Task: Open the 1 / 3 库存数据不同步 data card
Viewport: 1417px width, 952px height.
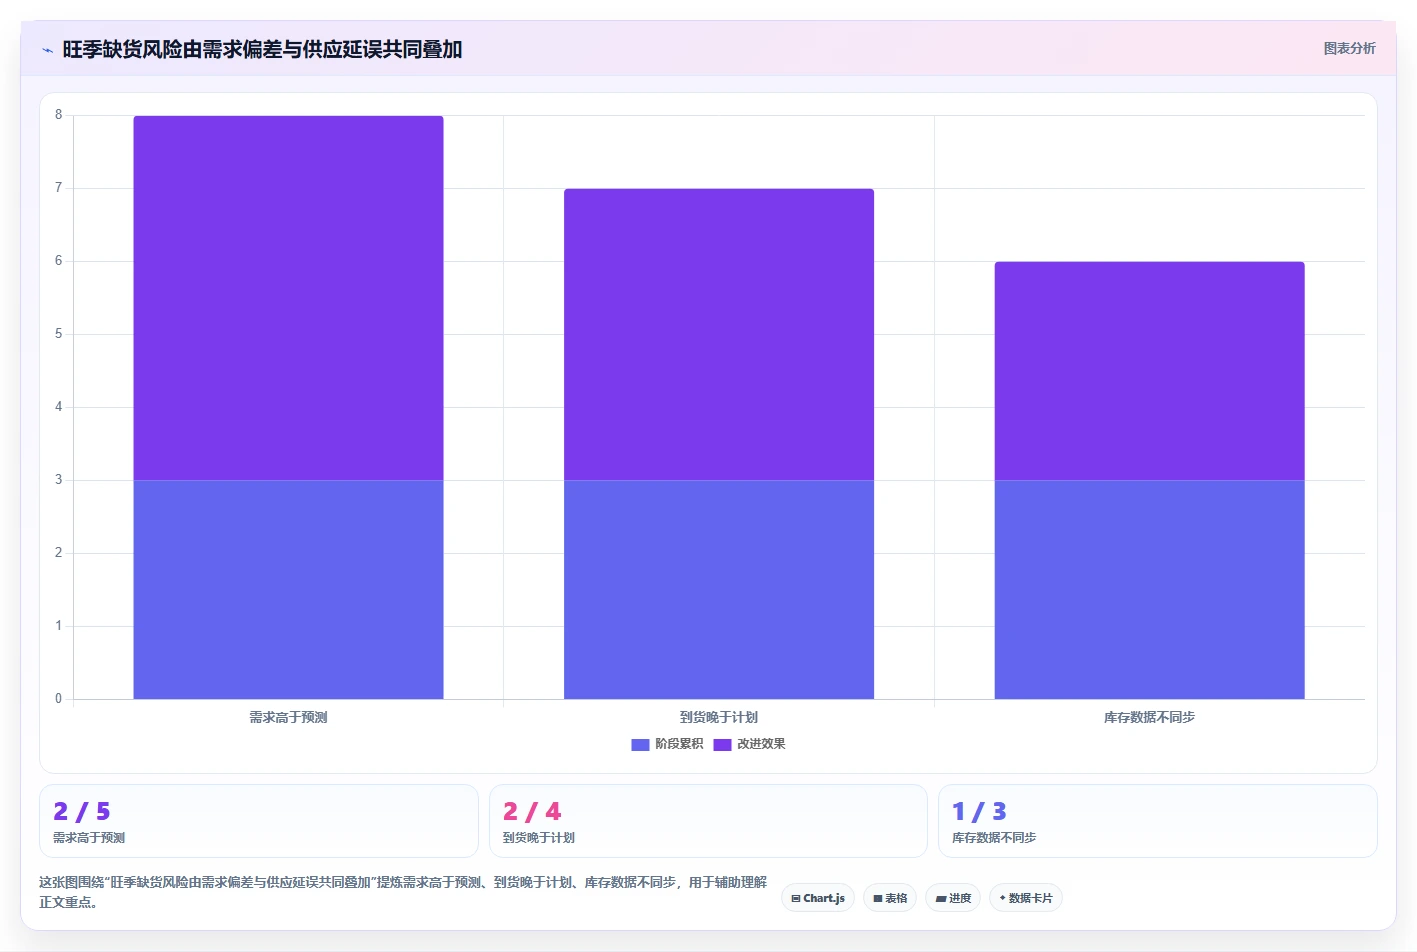Action: pos(1157,821)
